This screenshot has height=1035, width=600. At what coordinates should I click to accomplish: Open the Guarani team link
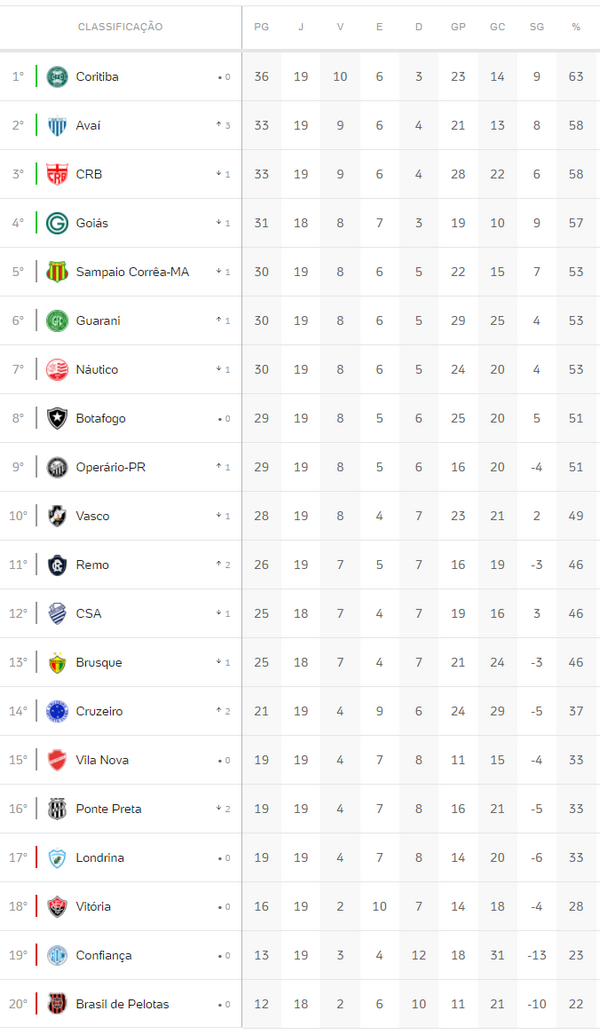click(98, 321)
